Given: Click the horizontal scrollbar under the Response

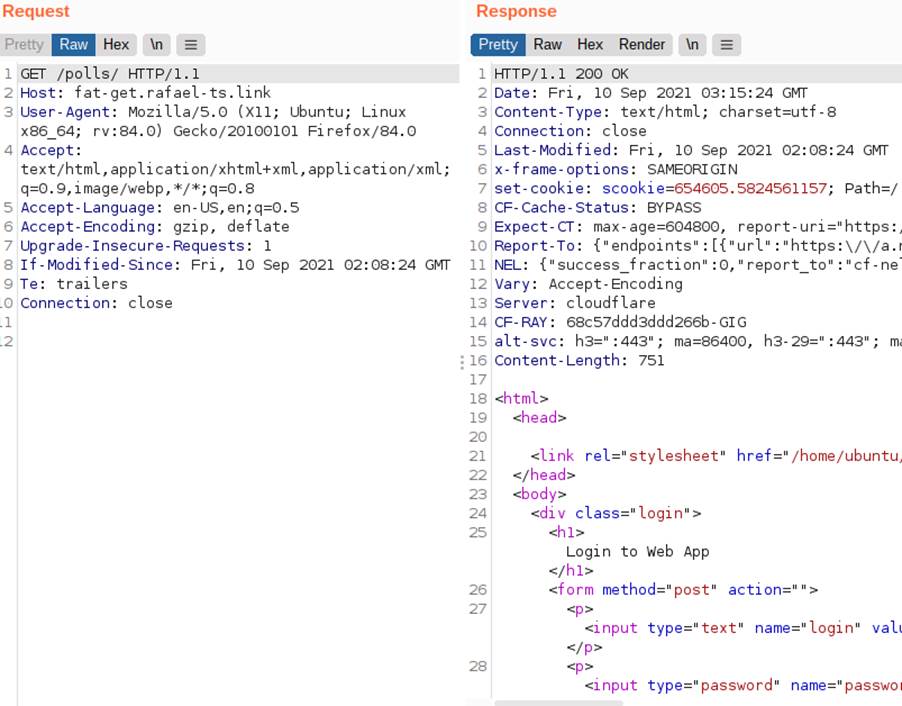Looking at the screenshot, I should pos(558,702).
